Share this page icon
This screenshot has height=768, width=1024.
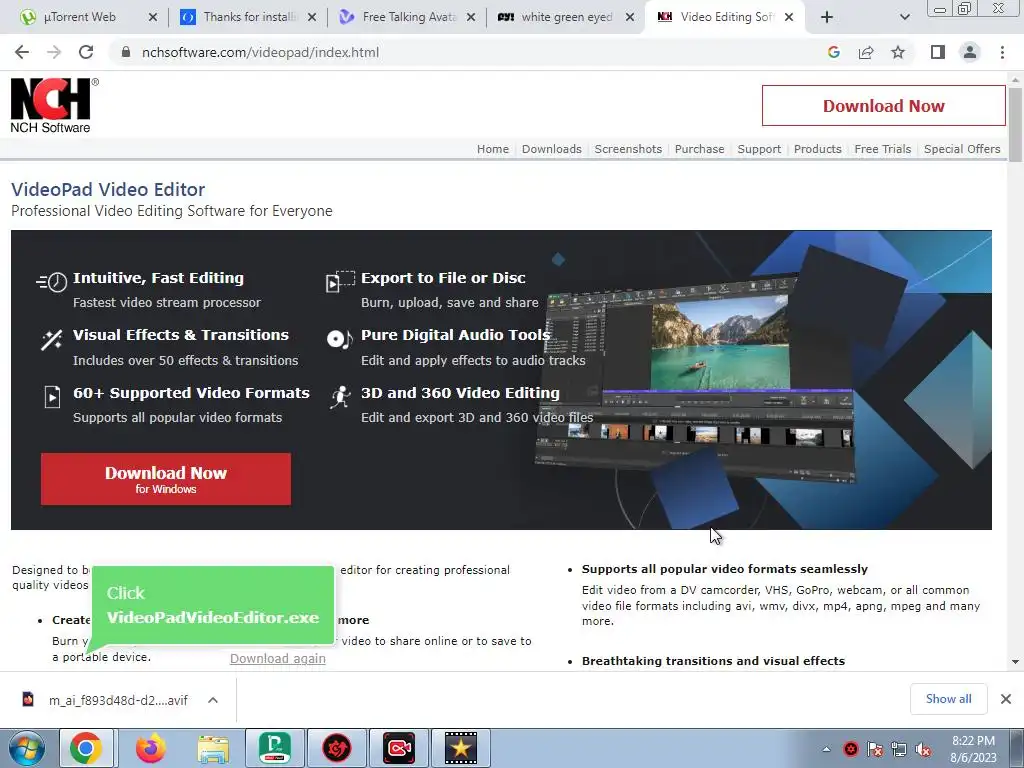coord(866,52)
